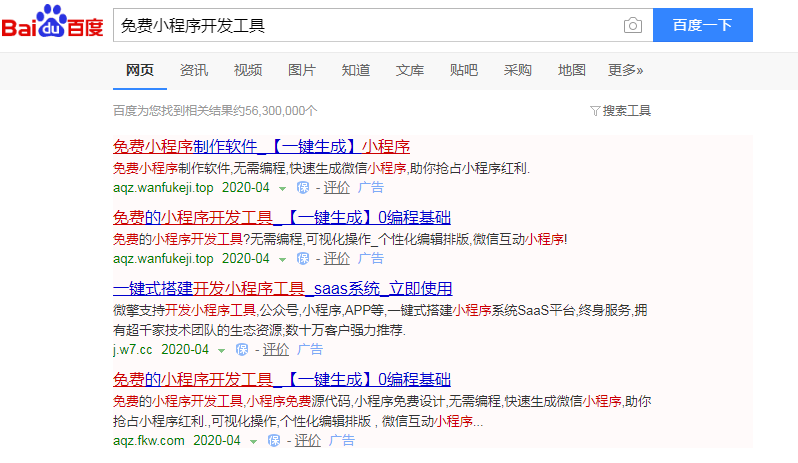
Task: Click result count text 百度为您找到相关结果约56,300,000个
Action: (215, 111)
